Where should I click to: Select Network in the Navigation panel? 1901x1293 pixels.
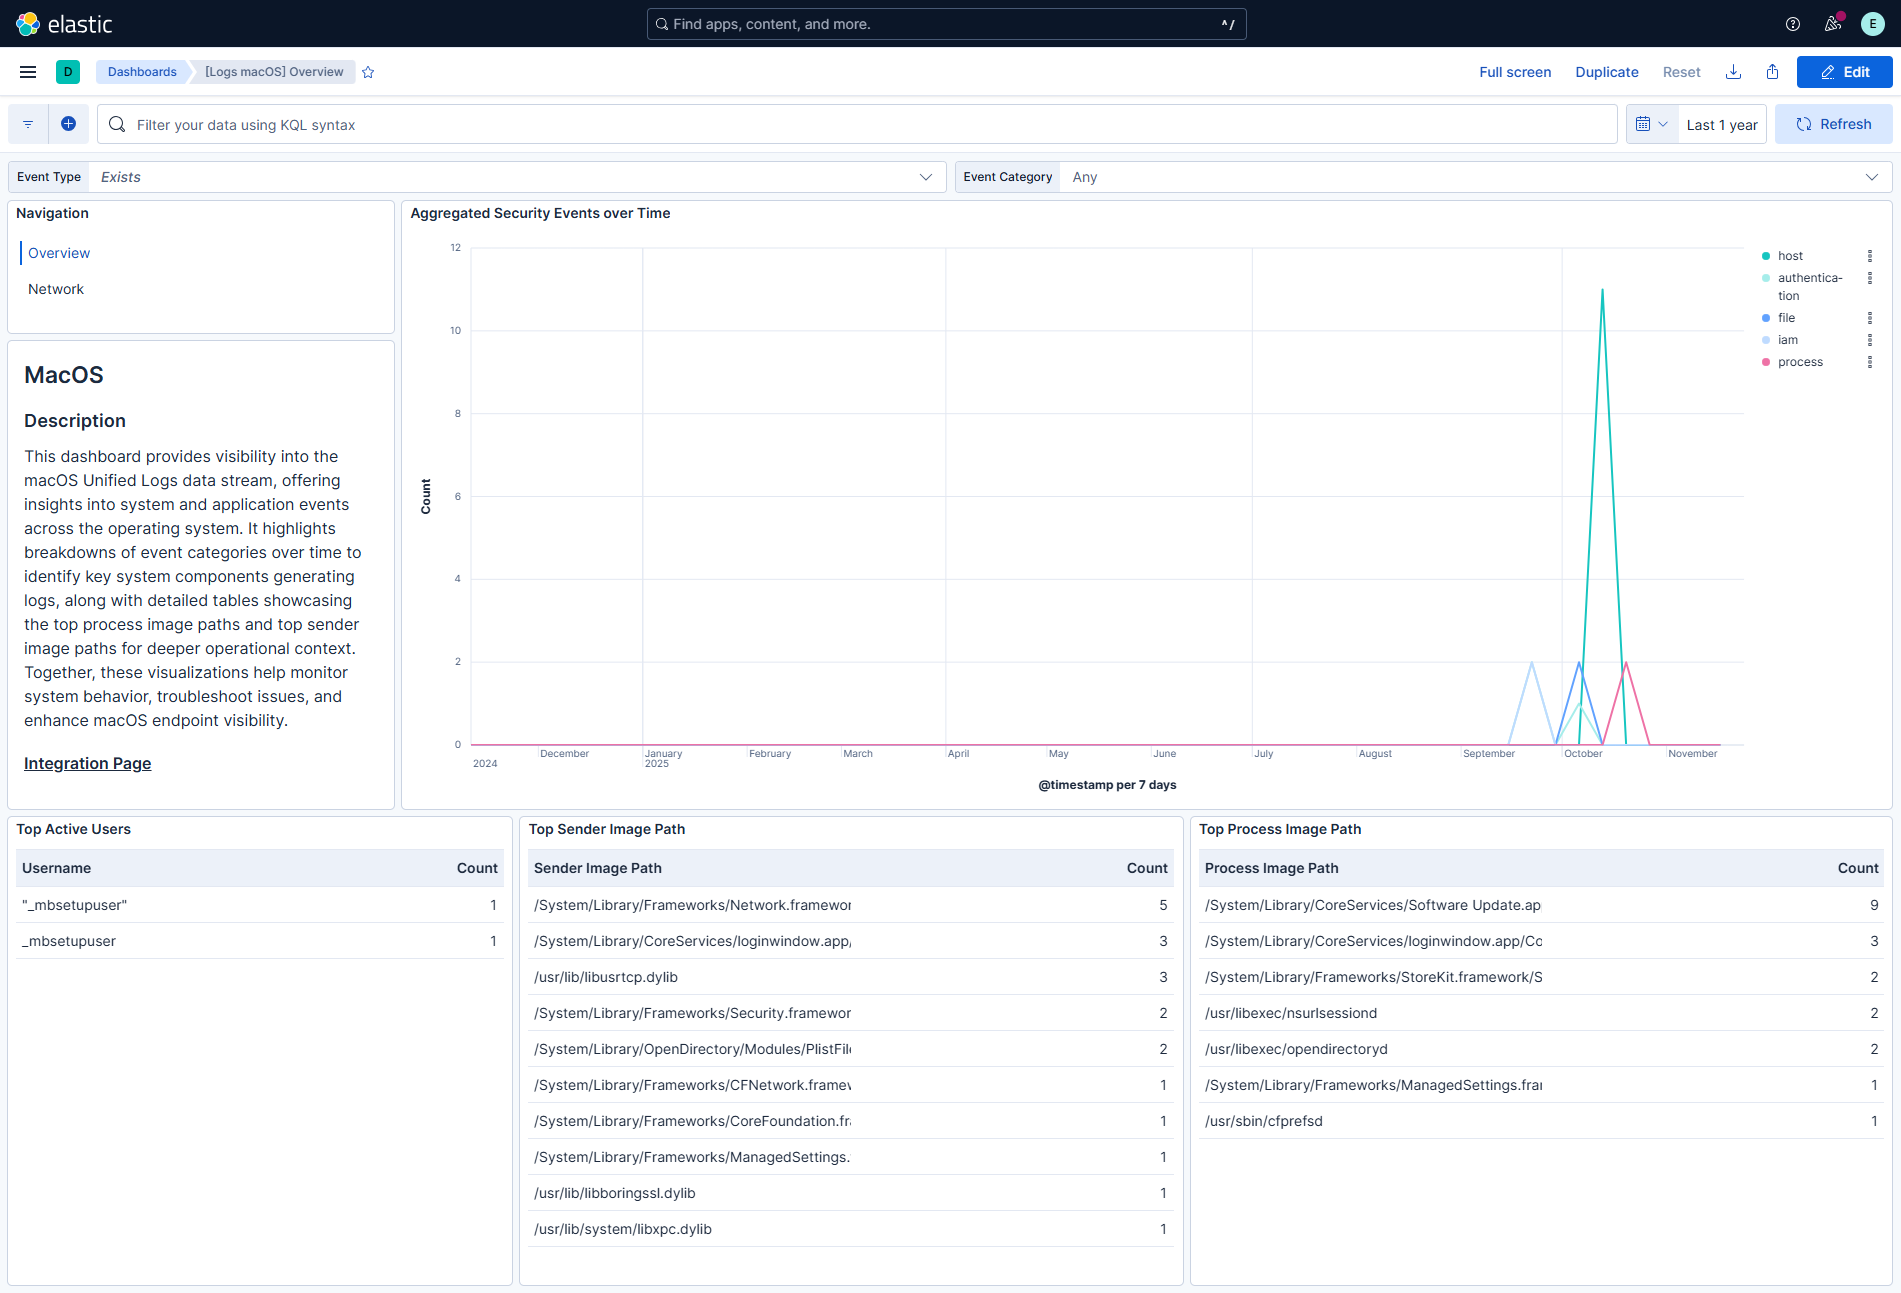[x=56, y=288]
